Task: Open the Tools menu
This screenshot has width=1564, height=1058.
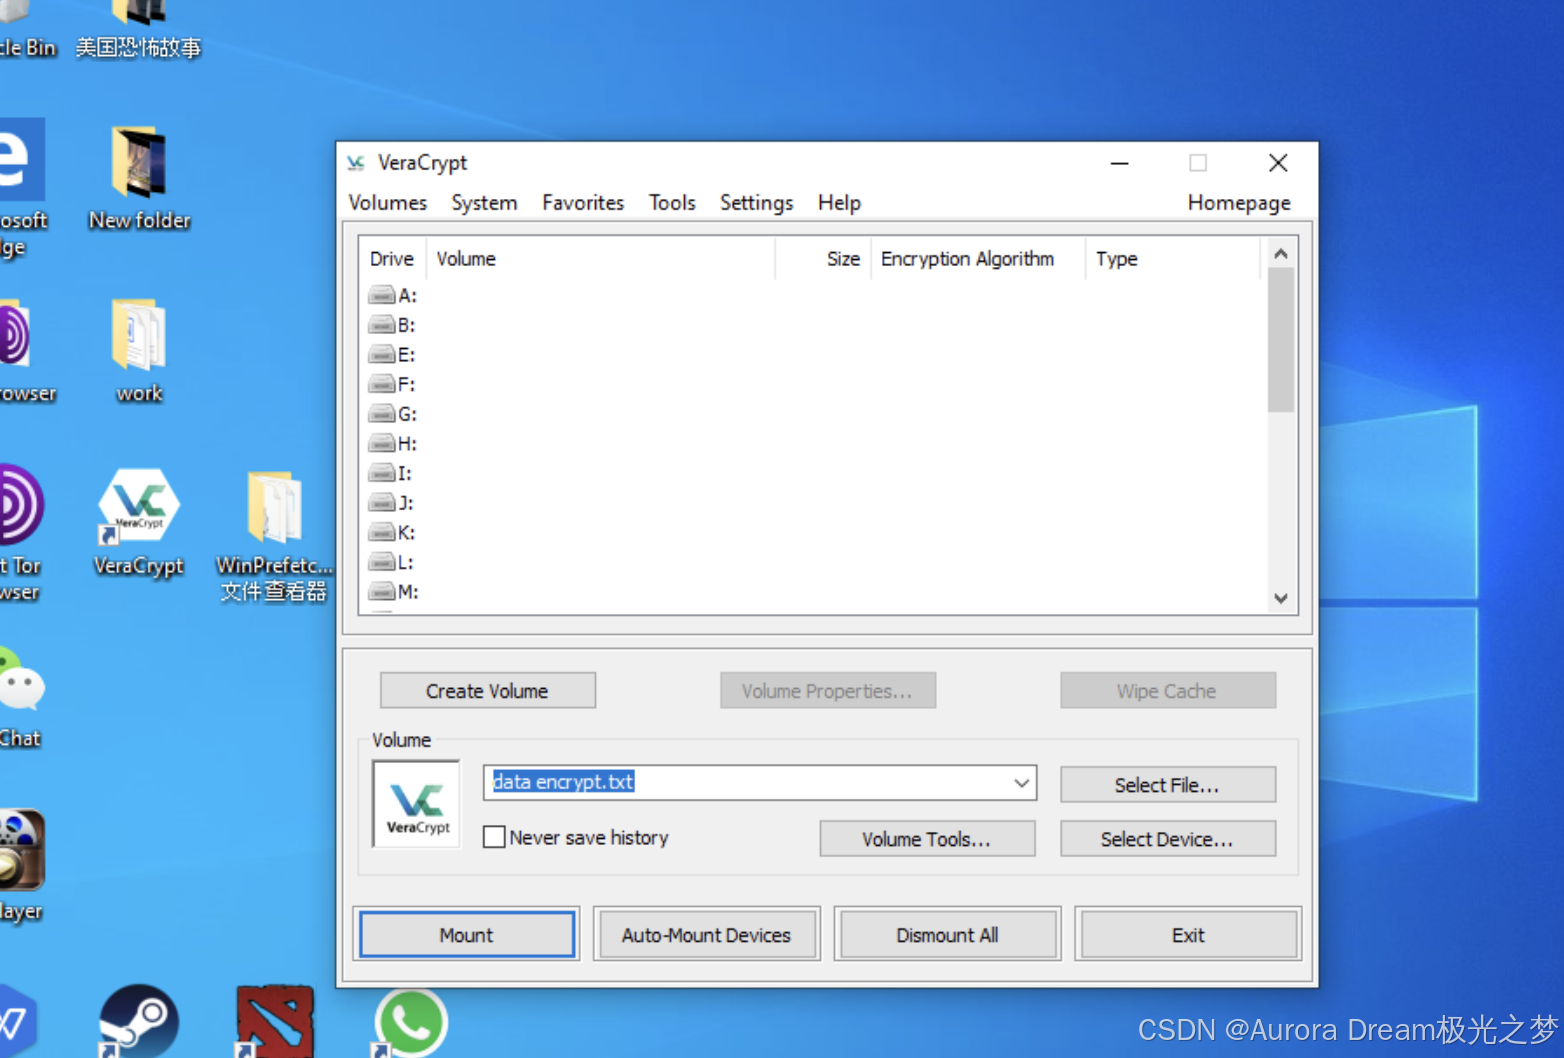Action: (672, 203)
